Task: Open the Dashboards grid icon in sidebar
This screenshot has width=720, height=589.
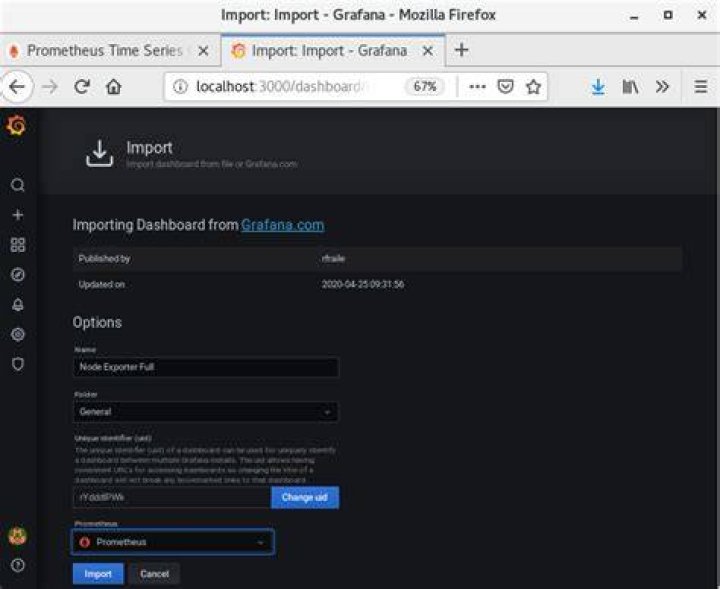Action: click(x=17, y=245)
